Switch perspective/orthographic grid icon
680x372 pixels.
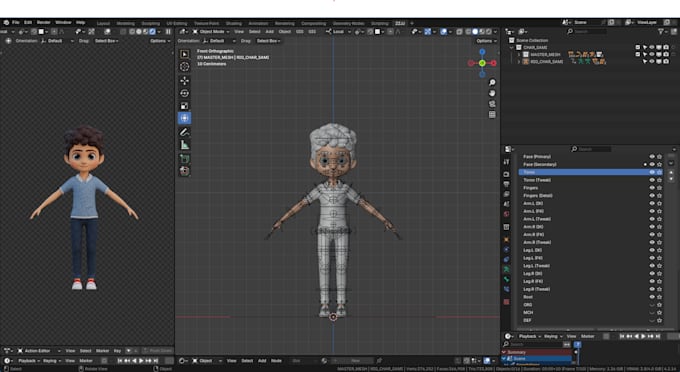pos(492,115)
